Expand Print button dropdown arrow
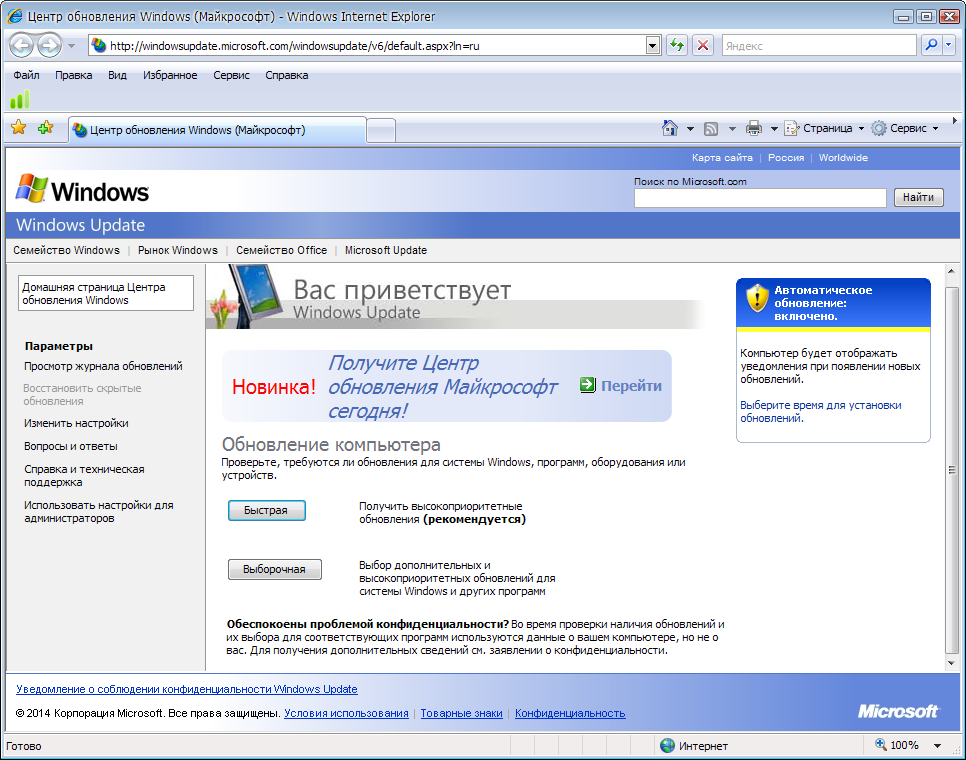 point(774,129)
